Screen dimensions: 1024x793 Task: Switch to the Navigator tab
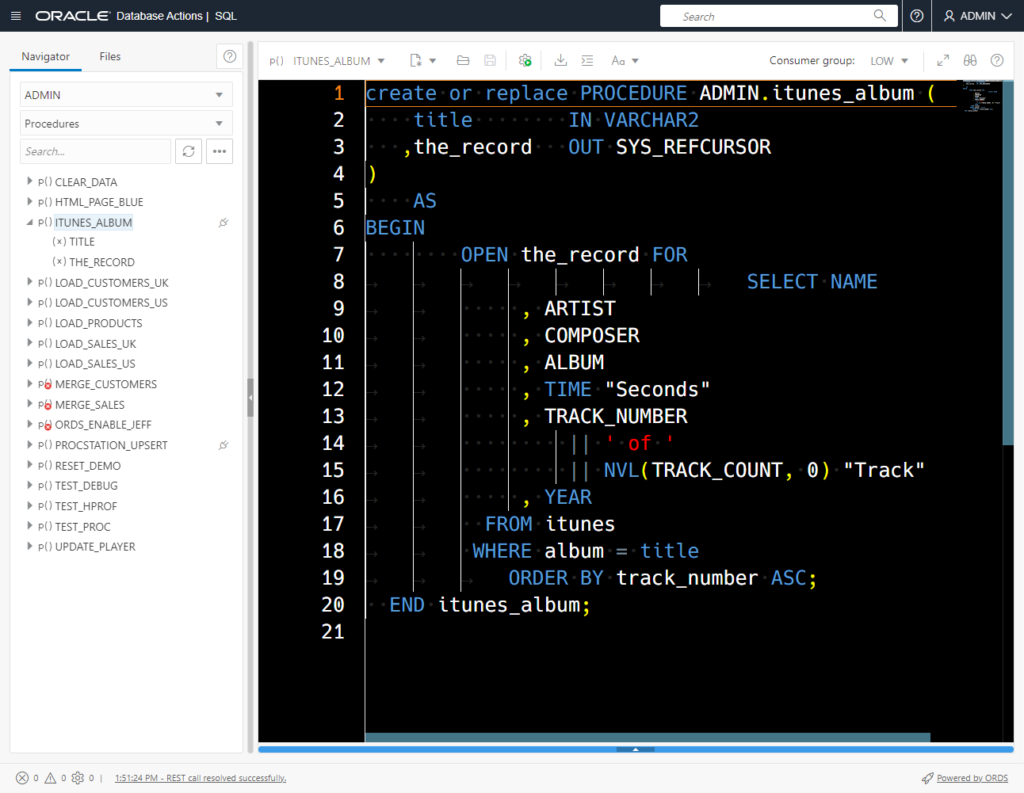(x=45, y=56)
